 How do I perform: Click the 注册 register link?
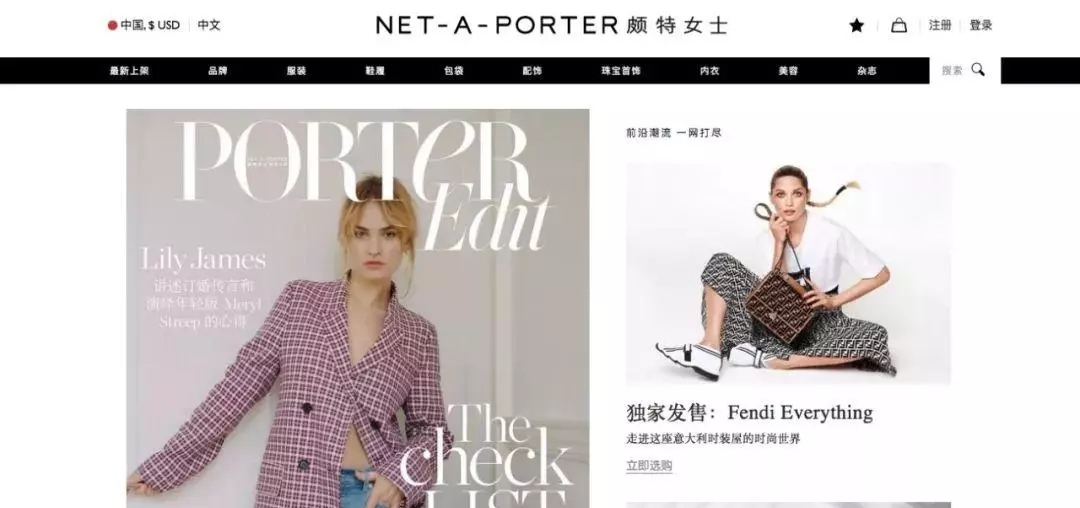[x=939, y=25]
